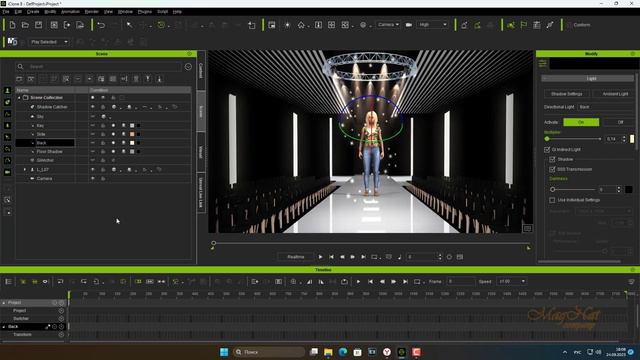Click the Save Project icon
This screenshot has height=360, width=640.
(38, 25)
